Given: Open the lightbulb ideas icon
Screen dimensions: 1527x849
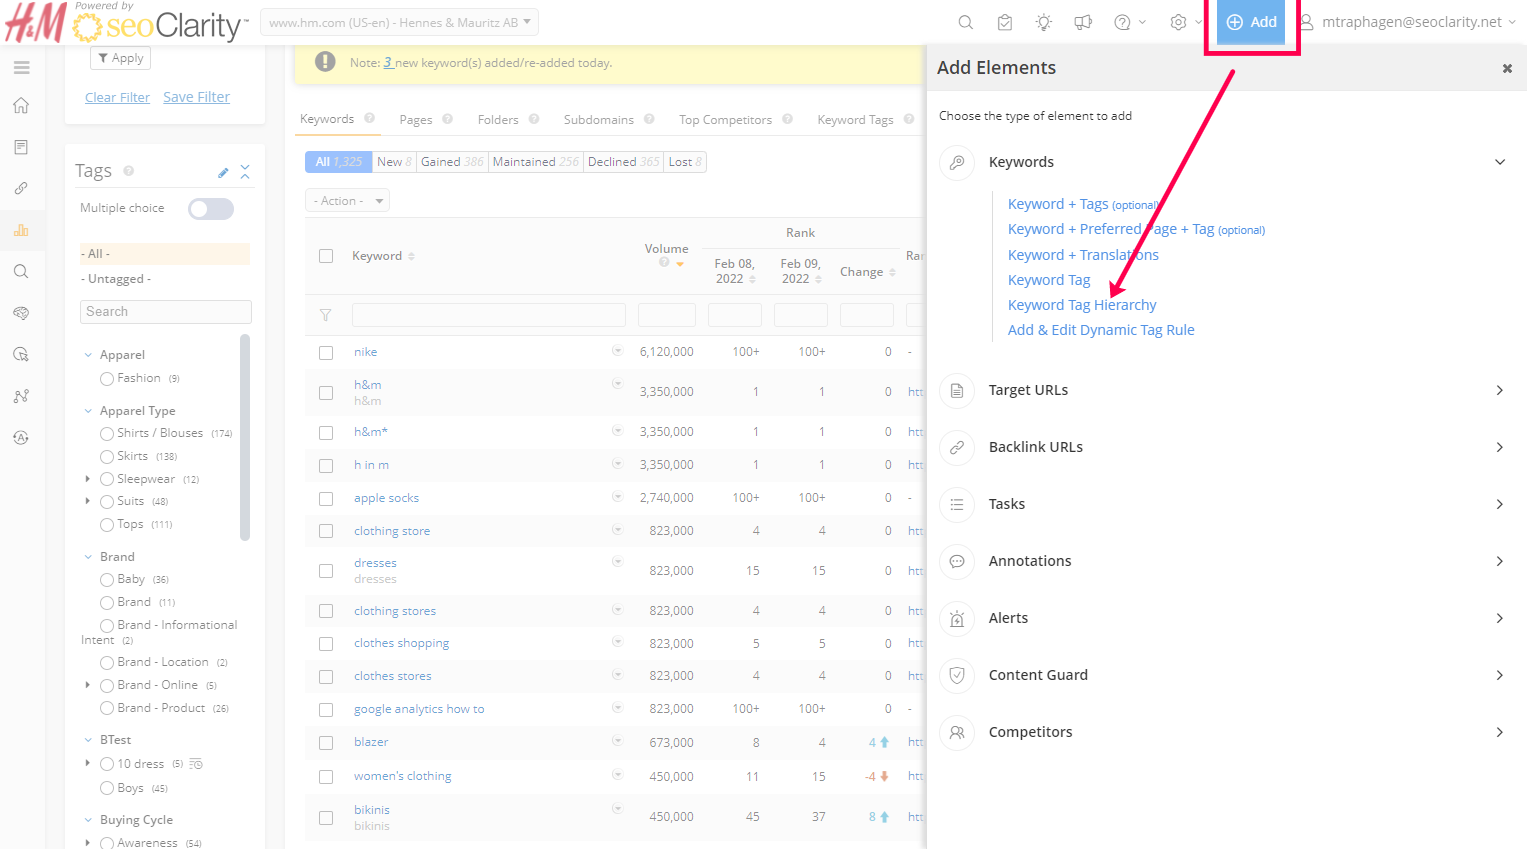Looking at the screenshot, I should (x=1044, y=22).
